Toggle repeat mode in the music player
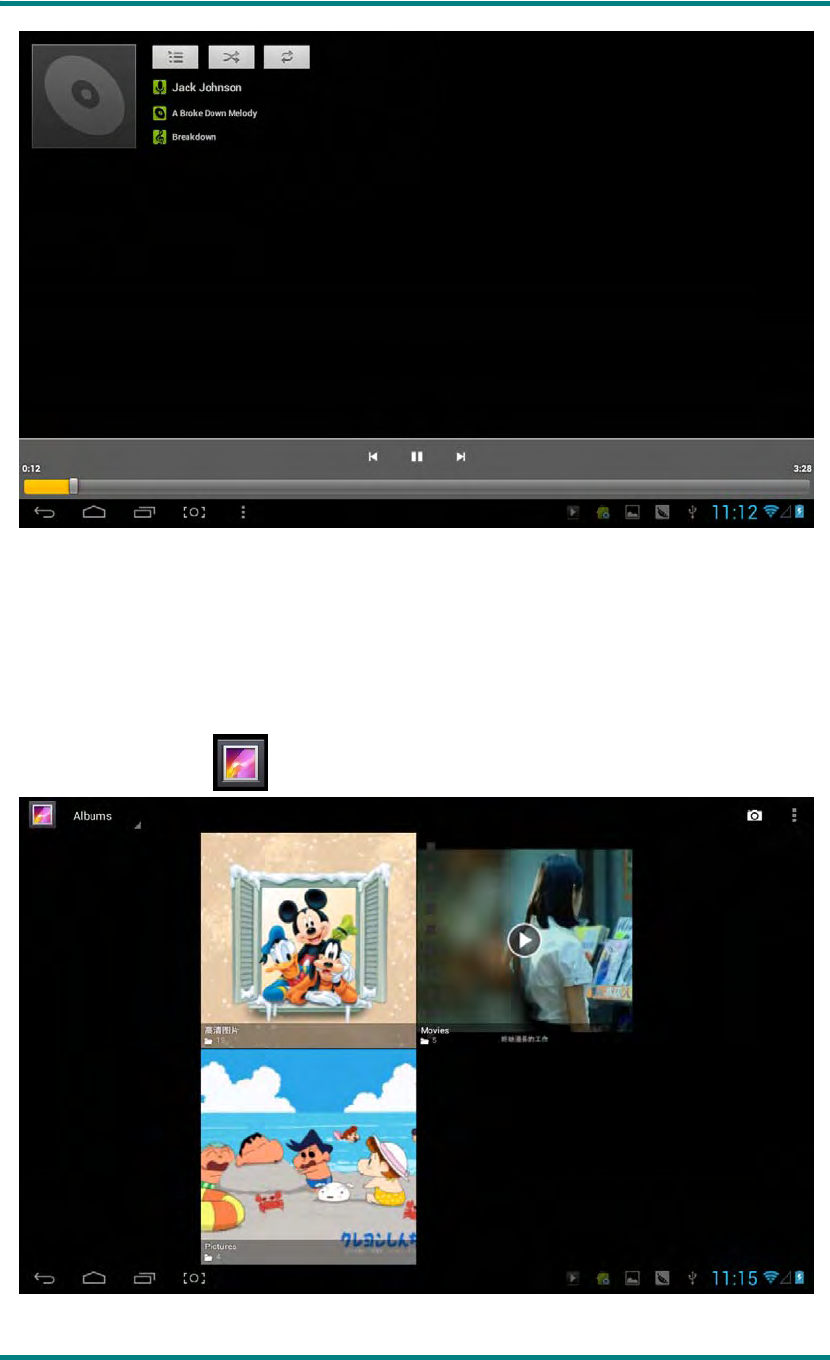The width and height of the screenshot is (830, 1360). [287, 57]
